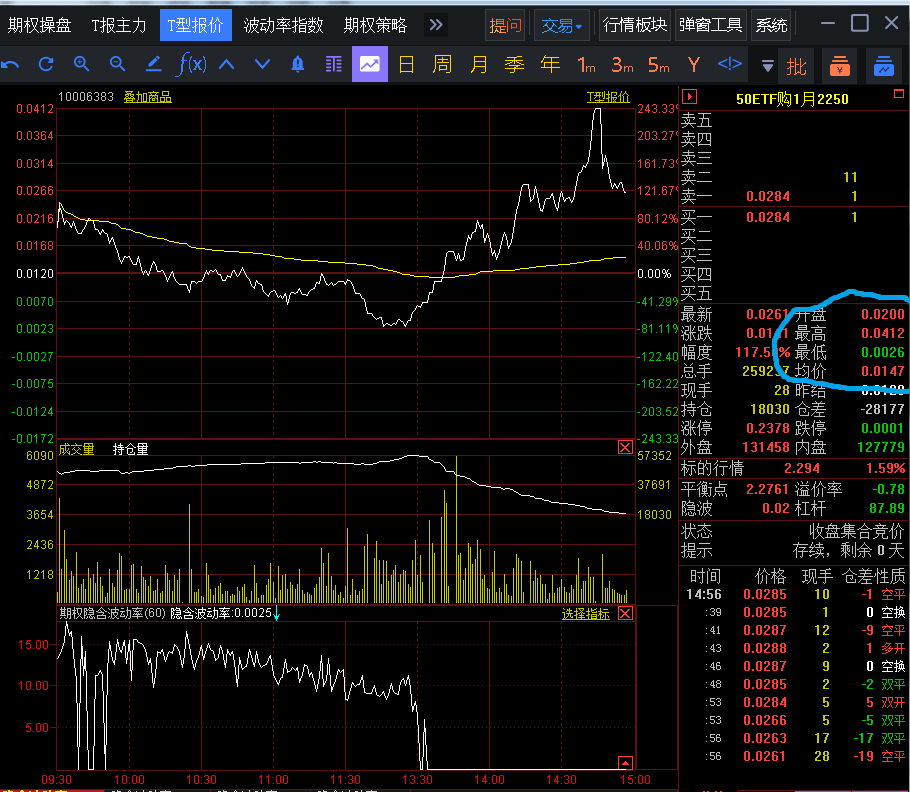Viewport: 910px width, 792px height.
Task: Click the zoom in magnifier icon
Action: 82,64
